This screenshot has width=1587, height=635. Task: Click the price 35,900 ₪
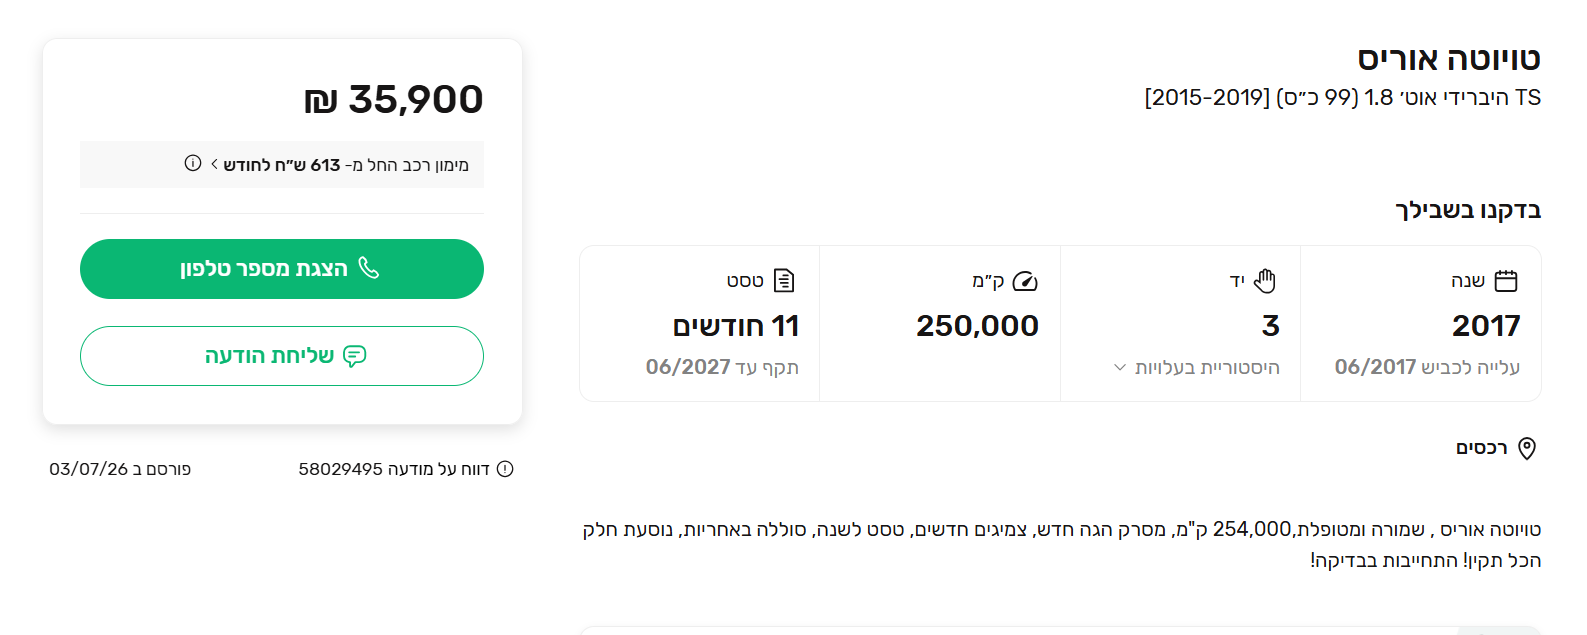(x=394, y=99)
